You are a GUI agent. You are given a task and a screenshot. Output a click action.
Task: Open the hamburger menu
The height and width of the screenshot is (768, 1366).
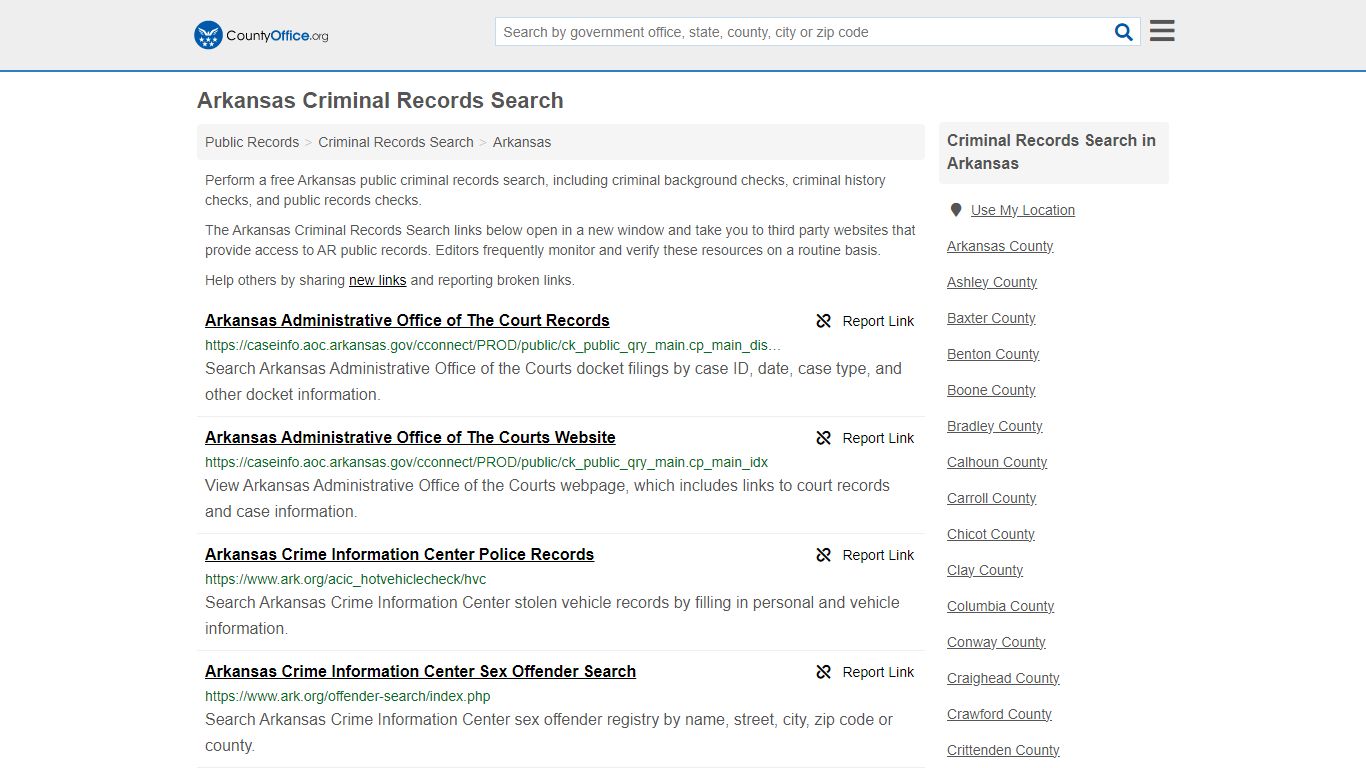point(1162,31)
